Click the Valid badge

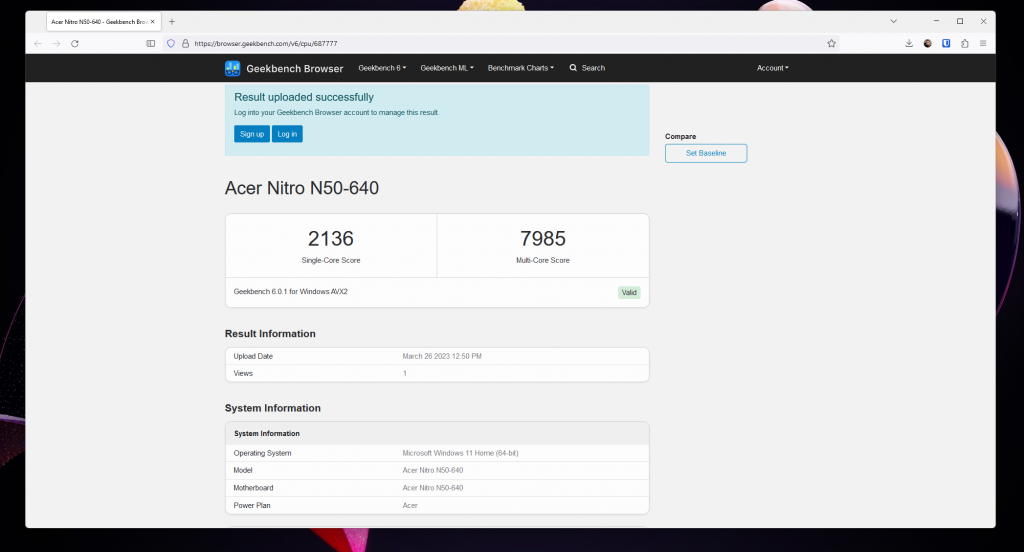pos(629,293)
